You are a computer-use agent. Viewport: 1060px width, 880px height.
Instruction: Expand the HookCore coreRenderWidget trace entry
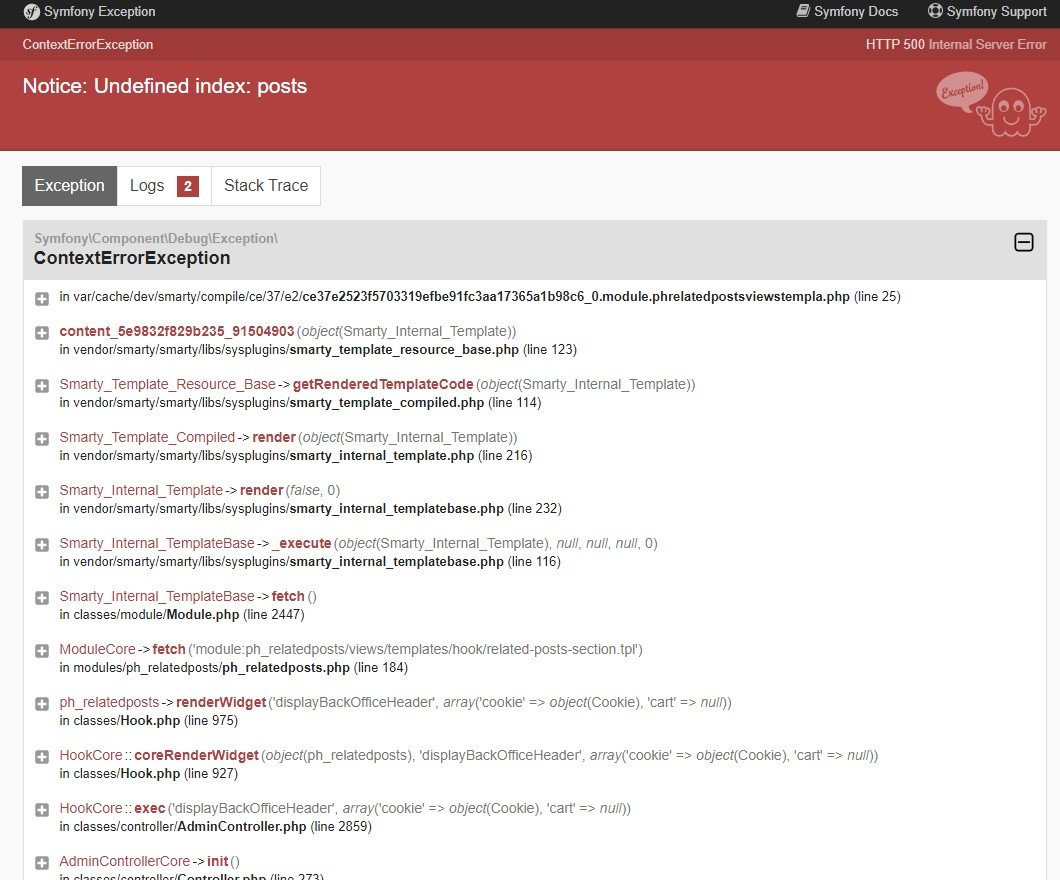pos(42,757)
